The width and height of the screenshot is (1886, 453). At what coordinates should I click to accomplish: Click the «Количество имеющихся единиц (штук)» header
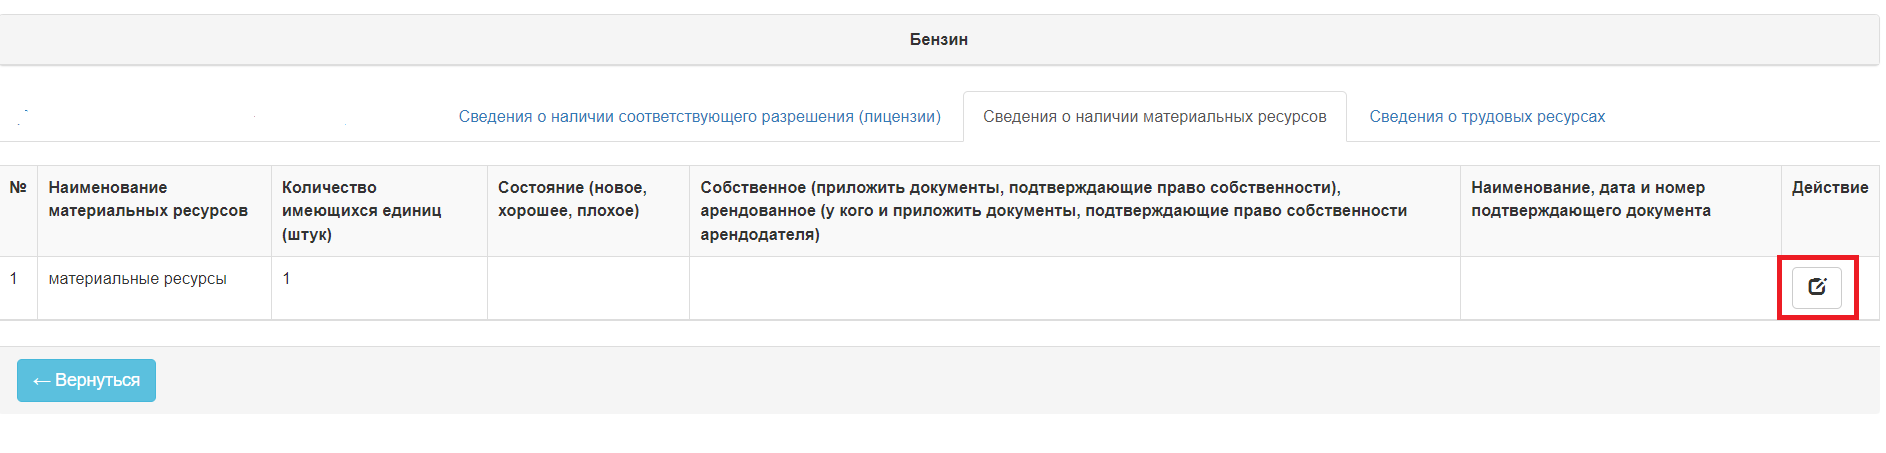pos(361,211)
